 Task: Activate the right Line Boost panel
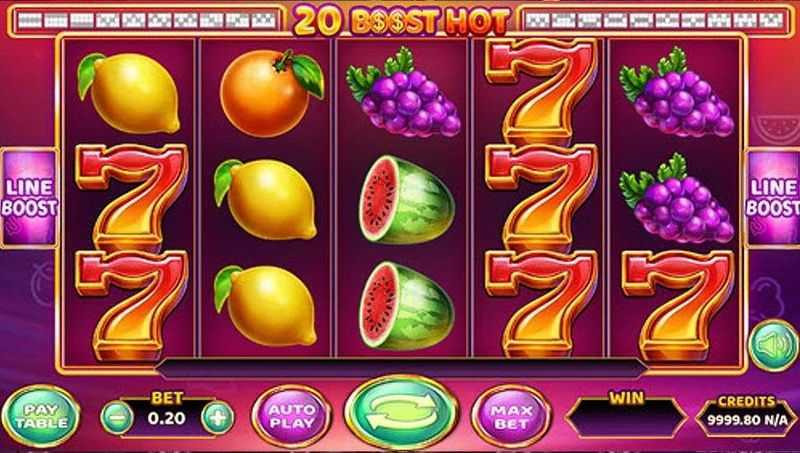tap(773, 198)
